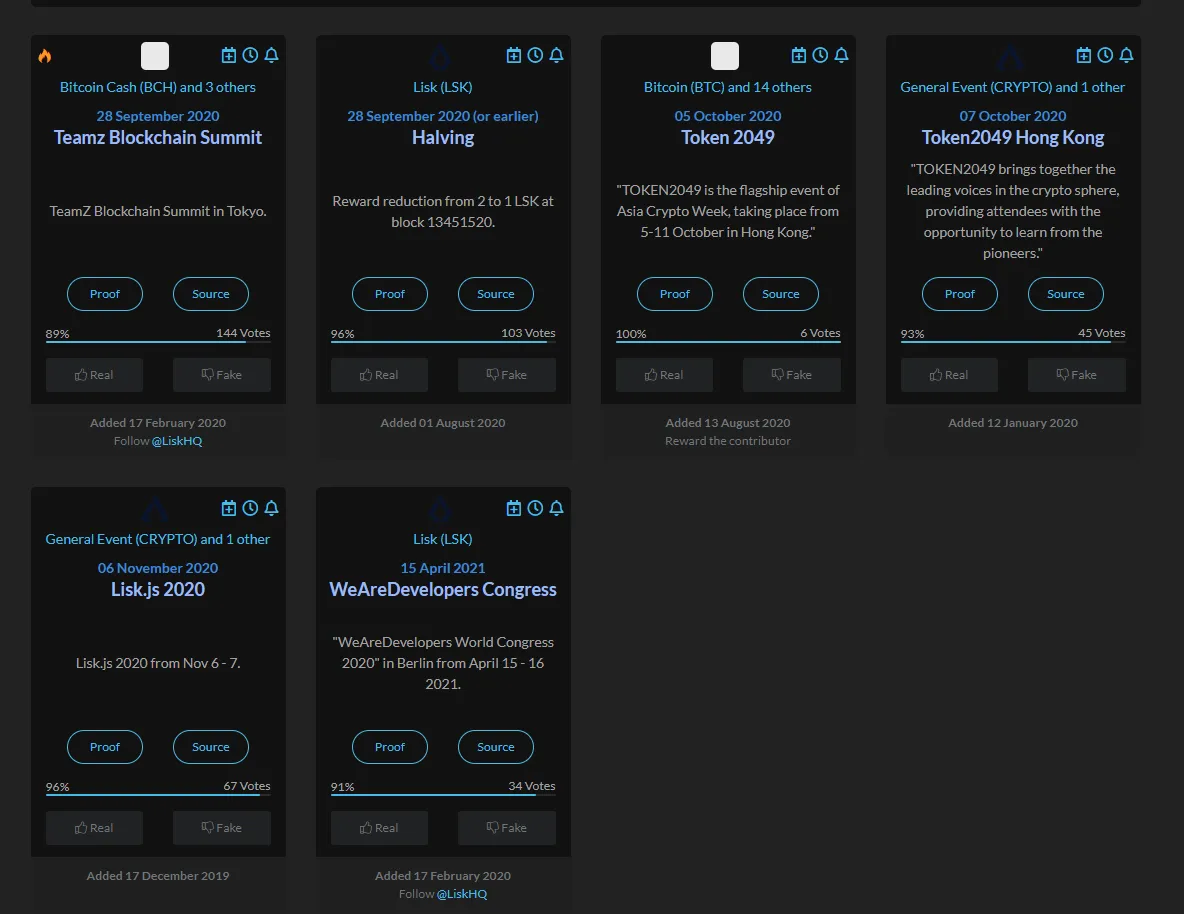Open Source for Teamz Blockchain Summit
The width and height of the screenshot is (1184, 914).
click(x=211, y=294)
